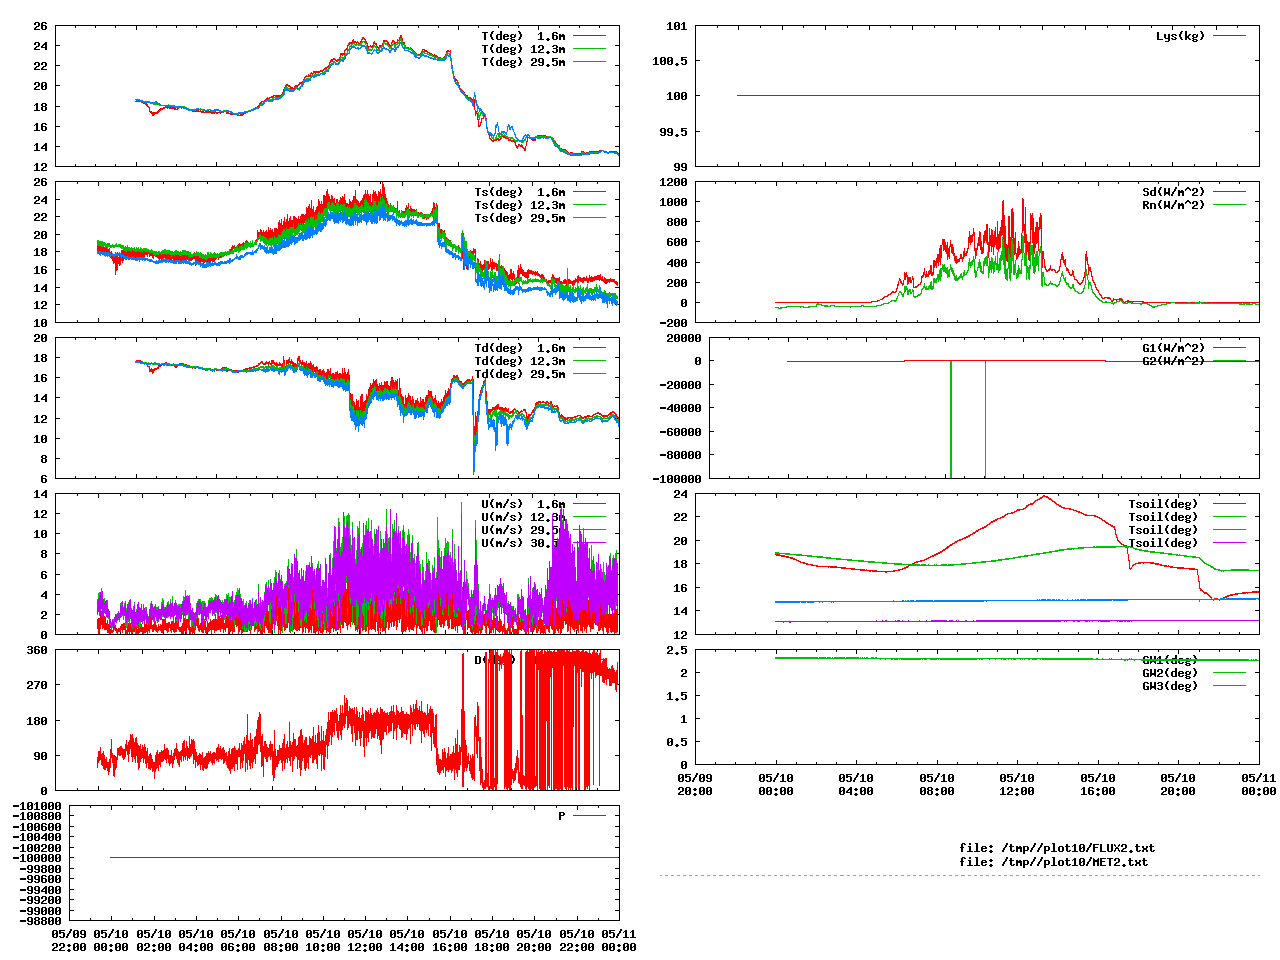Select the 'G2(W/m^2)' legend label
The height and width of the screenshot is (960, 1280).
pos(1174,361)
